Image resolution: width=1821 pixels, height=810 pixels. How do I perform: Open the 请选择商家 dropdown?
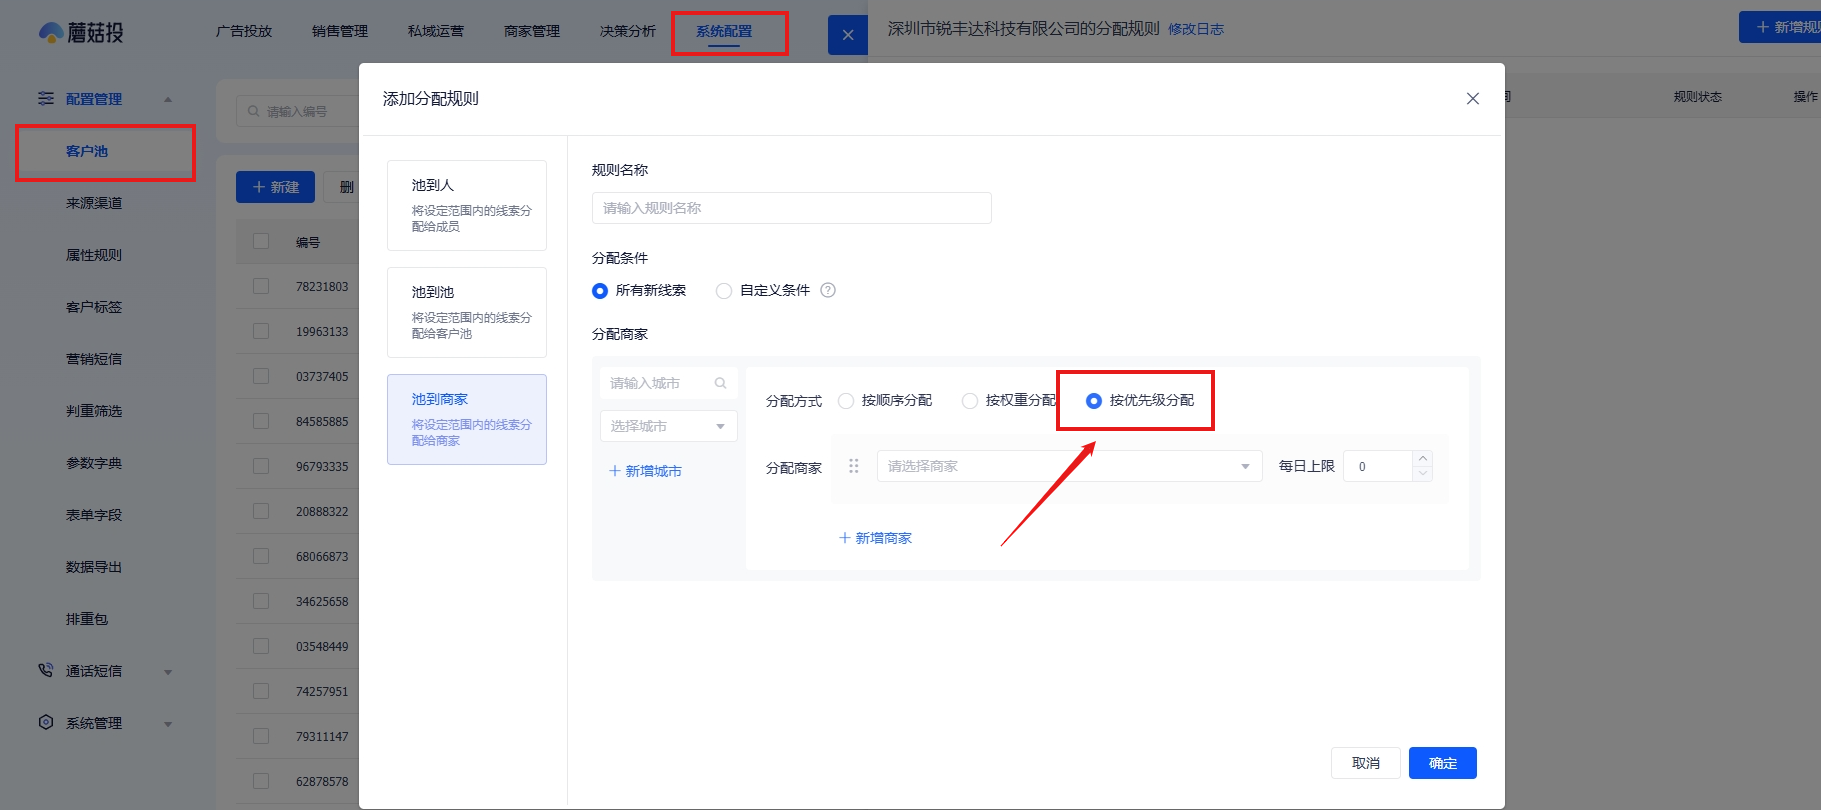(x=1070, y=466)
